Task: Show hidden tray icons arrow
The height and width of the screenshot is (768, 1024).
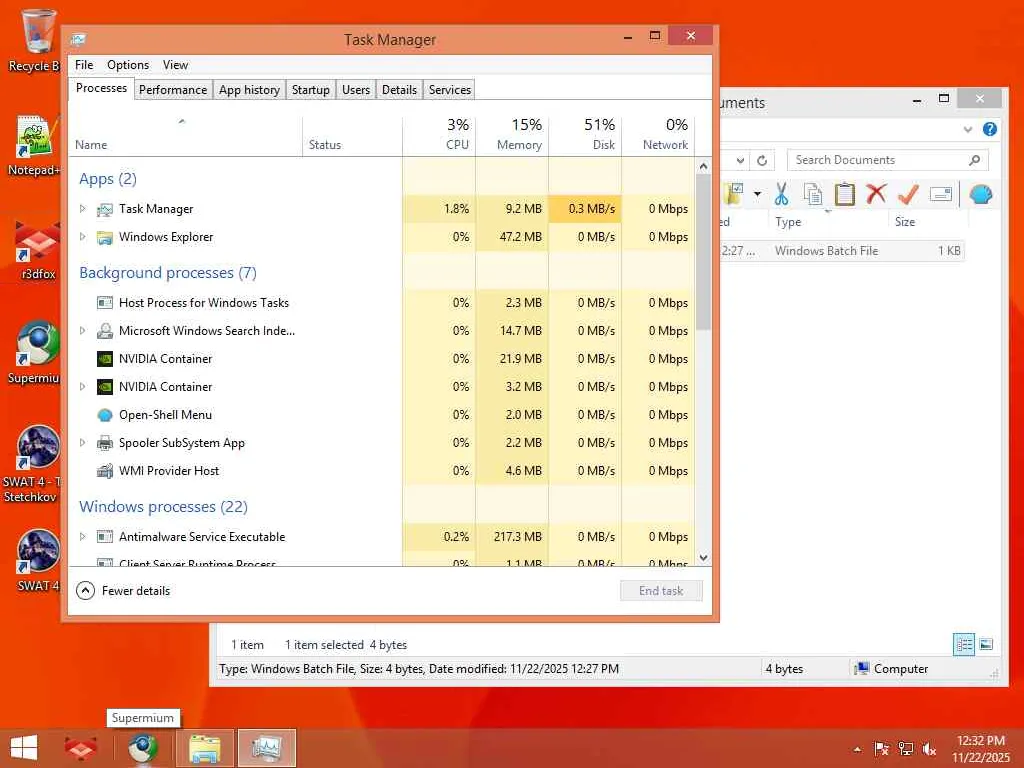Action: tap(857, 749)
